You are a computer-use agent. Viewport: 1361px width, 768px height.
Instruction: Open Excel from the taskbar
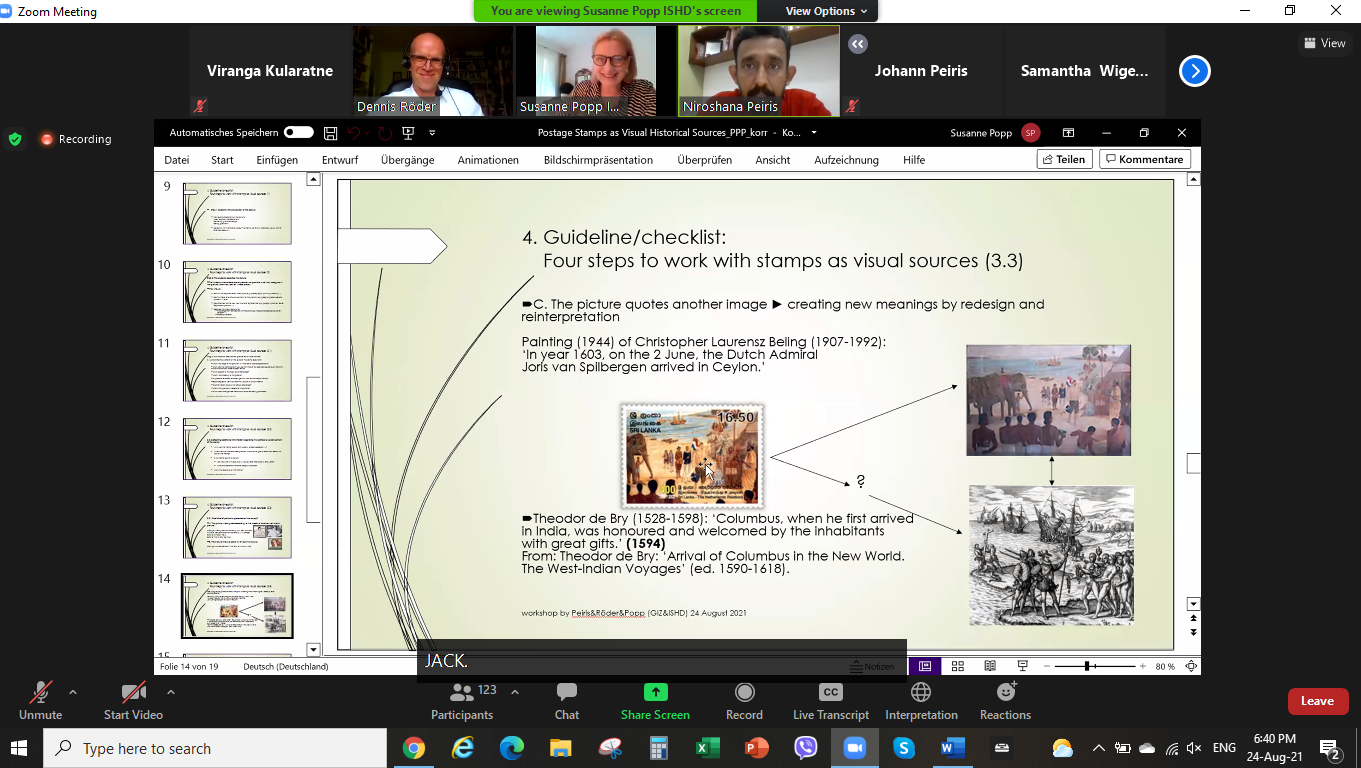coord(707,748)
